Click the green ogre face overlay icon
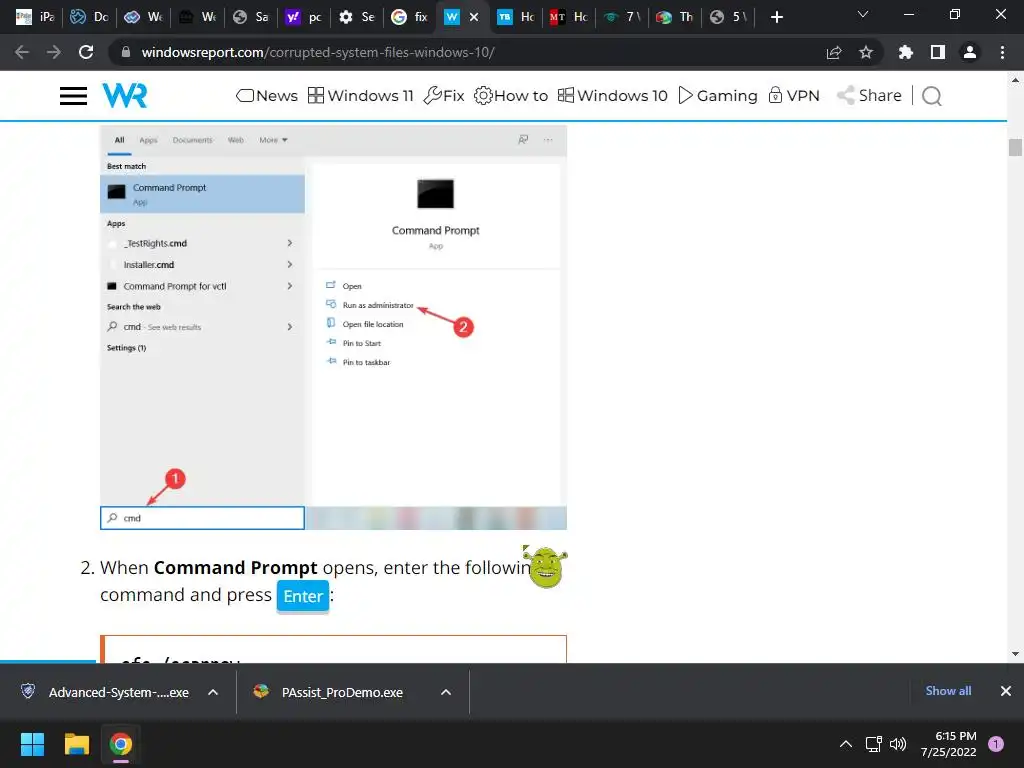 [x=546, y=566]
